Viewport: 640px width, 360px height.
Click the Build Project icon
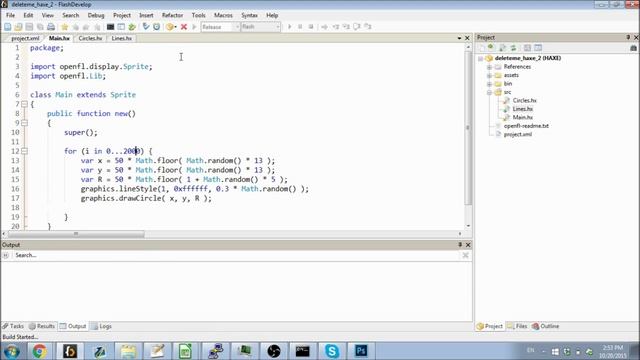click(x=169, y=27)
